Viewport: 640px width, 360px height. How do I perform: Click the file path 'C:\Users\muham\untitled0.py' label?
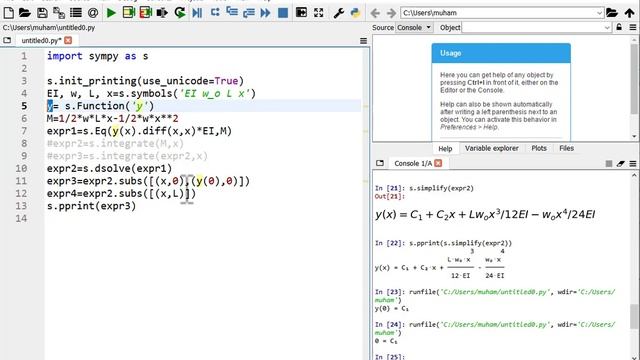(49, 28)
